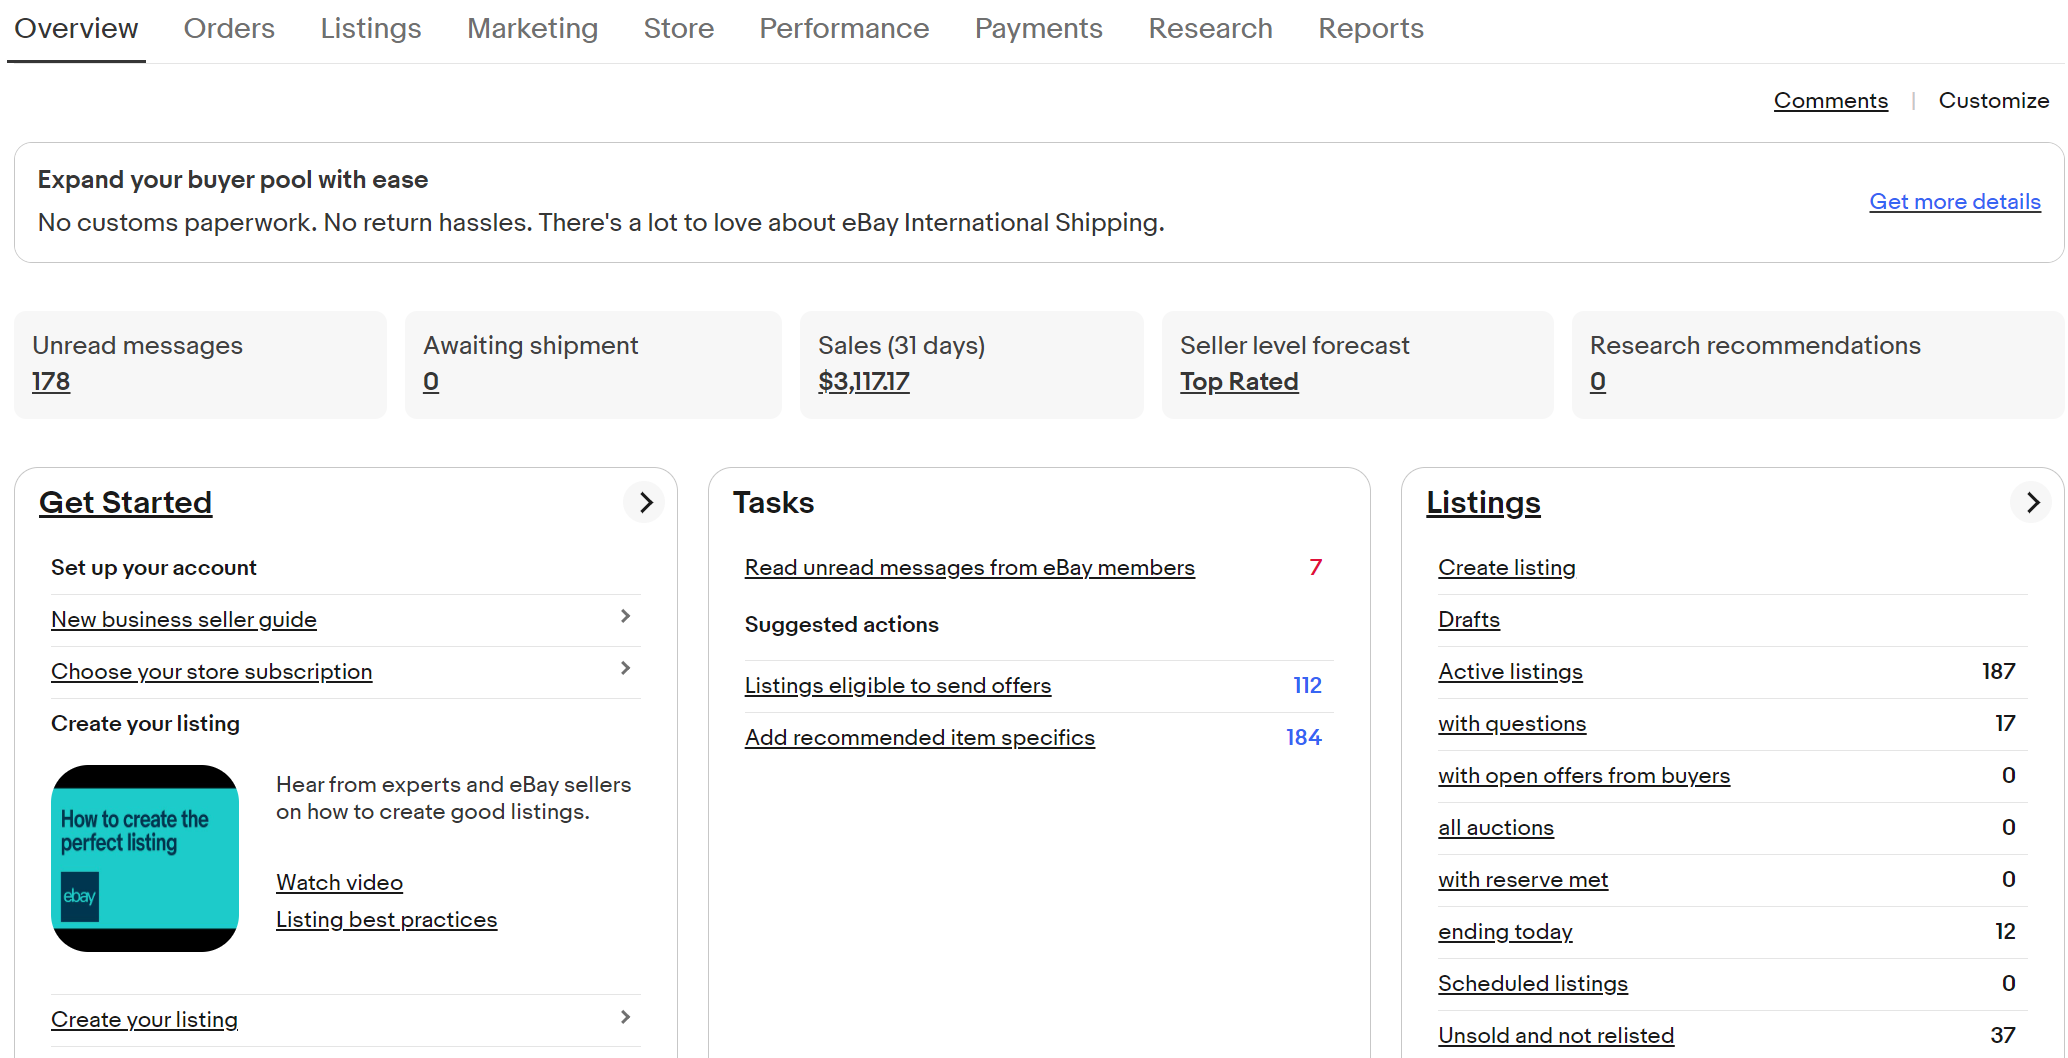Viewport: 2068px width, 1058px height.
Task: Open the New business seller guide link
Action: click(184, 620)
